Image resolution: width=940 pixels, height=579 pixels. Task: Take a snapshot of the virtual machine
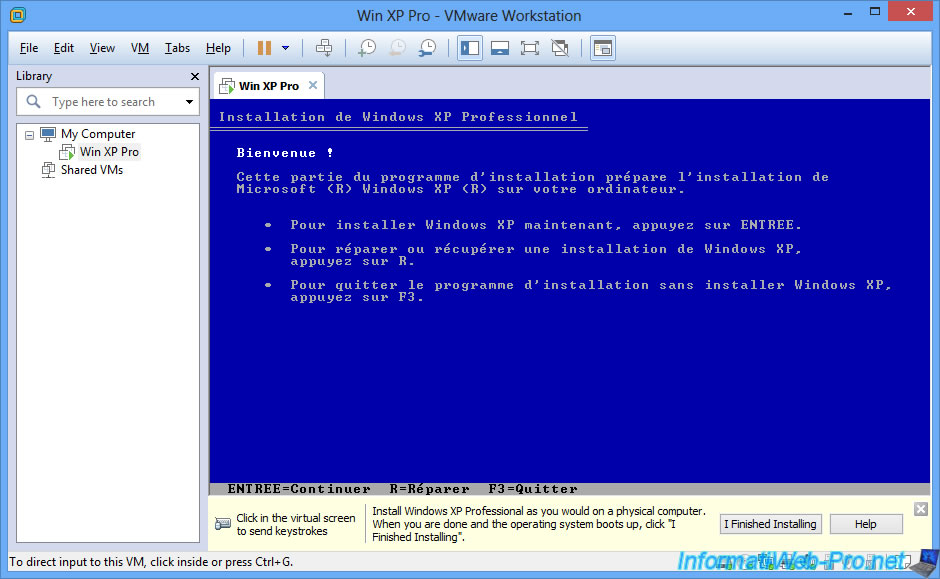367,48
